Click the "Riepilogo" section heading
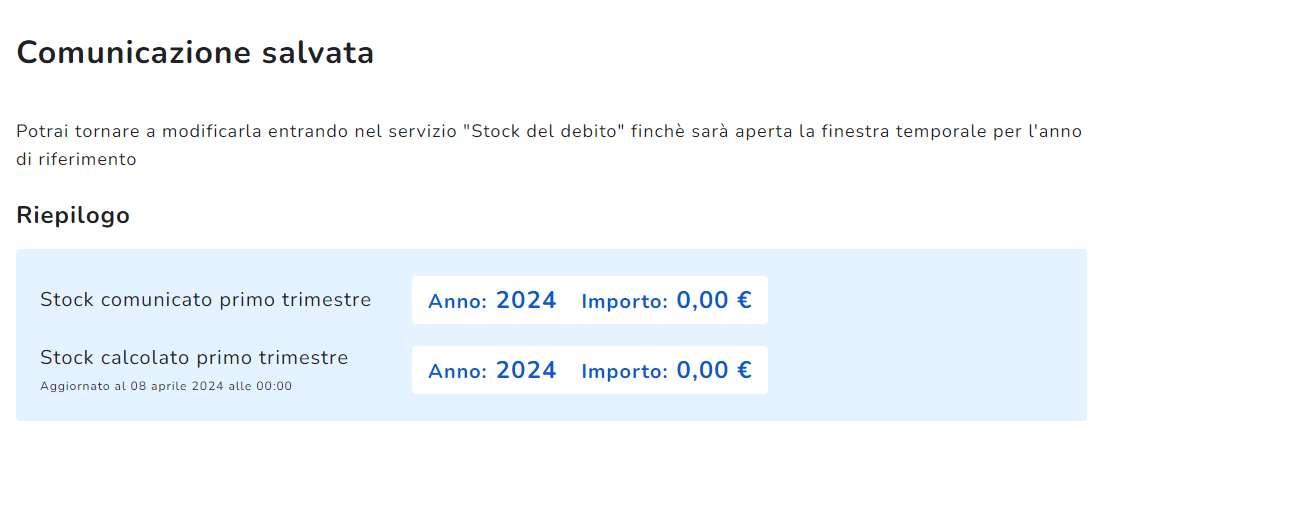Image resolution: width=1302 pixels, height=518 pixels. [73, 215]
